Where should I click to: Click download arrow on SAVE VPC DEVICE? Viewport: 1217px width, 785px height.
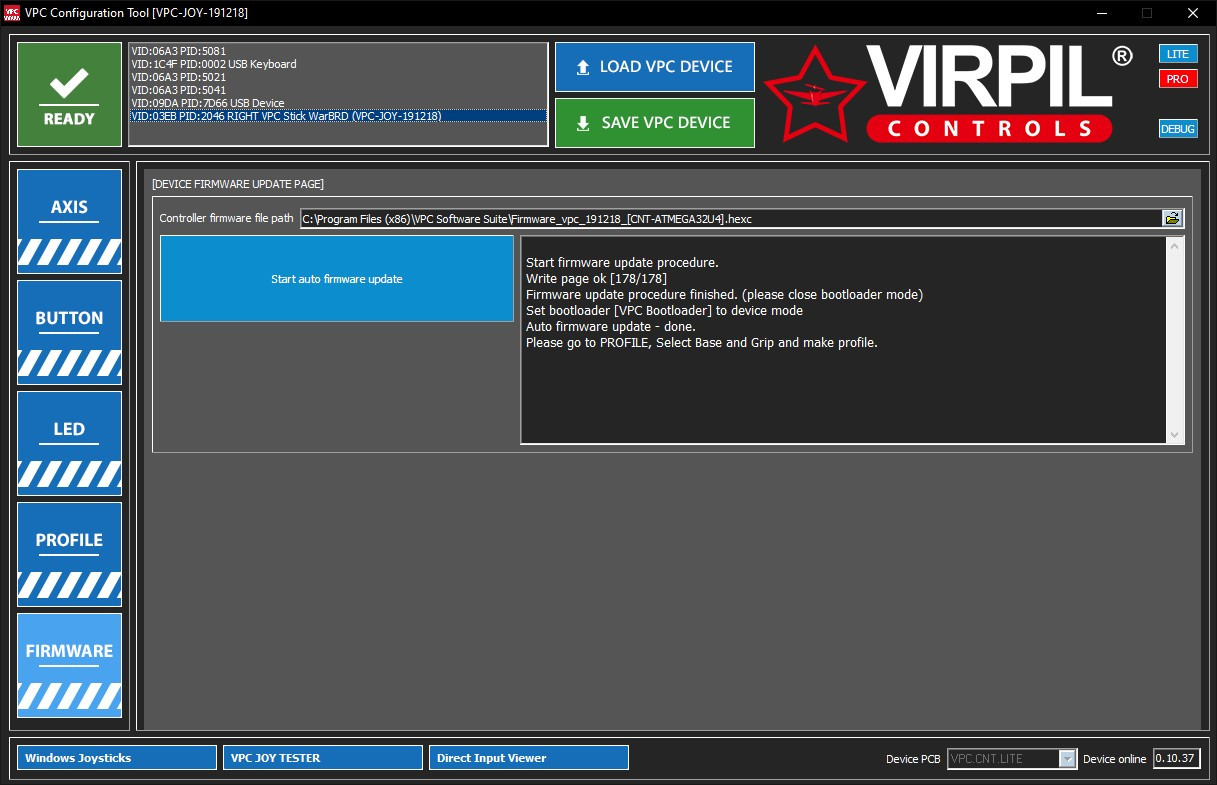[x=583, y=123]
